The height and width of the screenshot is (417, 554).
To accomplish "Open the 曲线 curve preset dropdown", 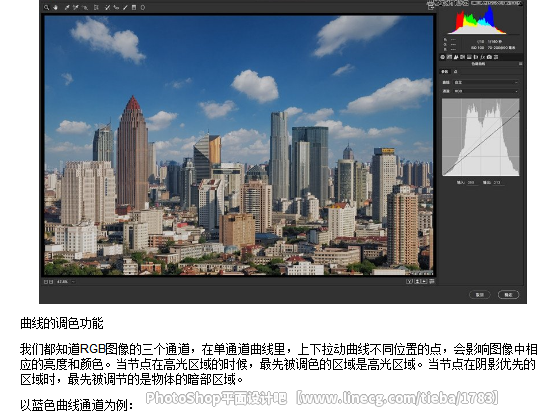I will (486, 82).
